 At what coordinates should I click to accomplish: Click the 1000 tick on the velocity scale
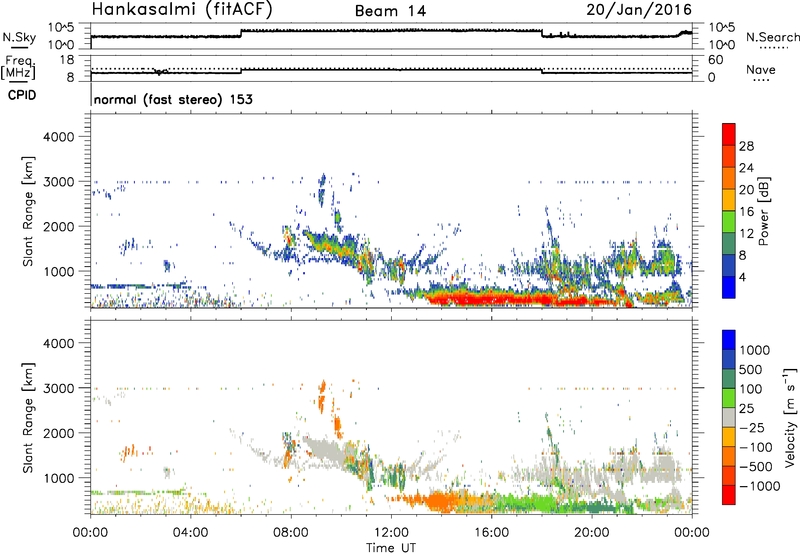pyautogui.click(x=754, y=350)
